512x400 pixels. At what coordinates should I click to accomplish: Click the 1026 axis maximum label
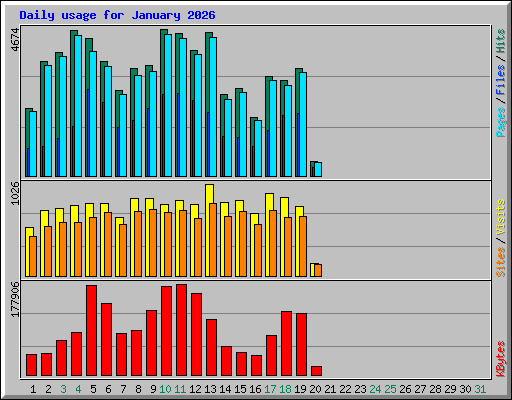tap(15, 193)
